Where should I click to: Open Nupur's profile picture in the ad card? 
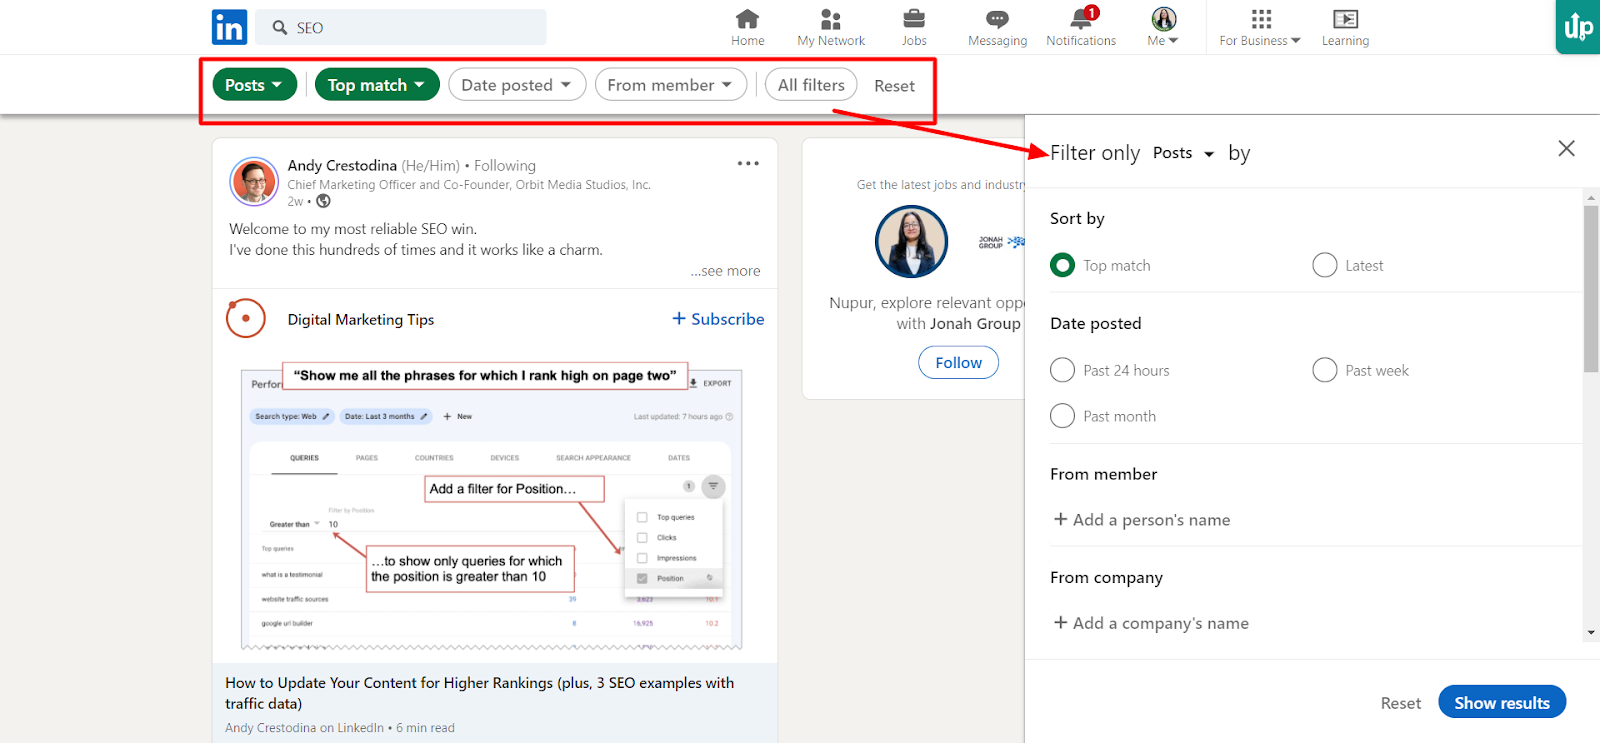point(911,241)
